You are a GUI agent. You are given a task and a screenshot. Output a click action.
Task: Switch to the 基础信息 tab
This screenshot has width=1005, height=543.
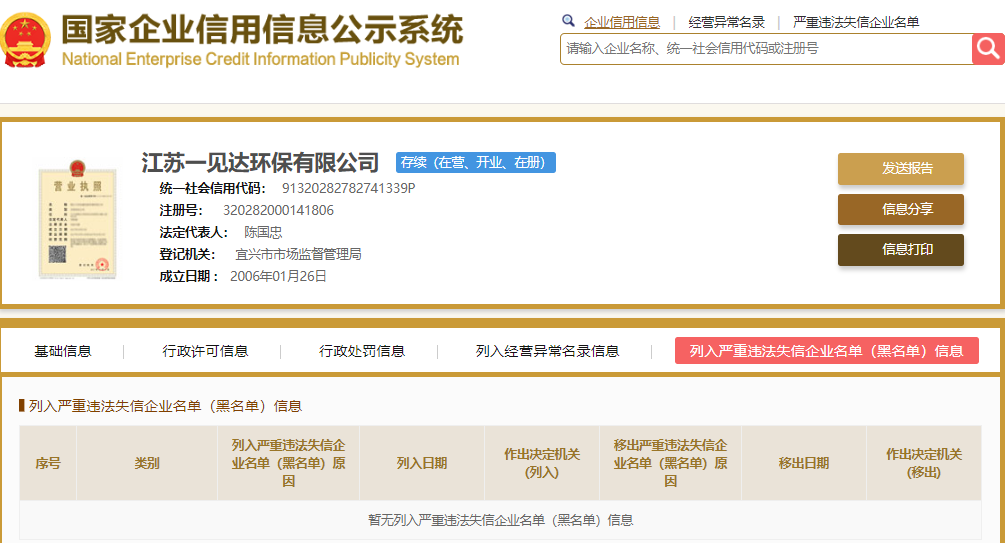(x=63, y=351)
